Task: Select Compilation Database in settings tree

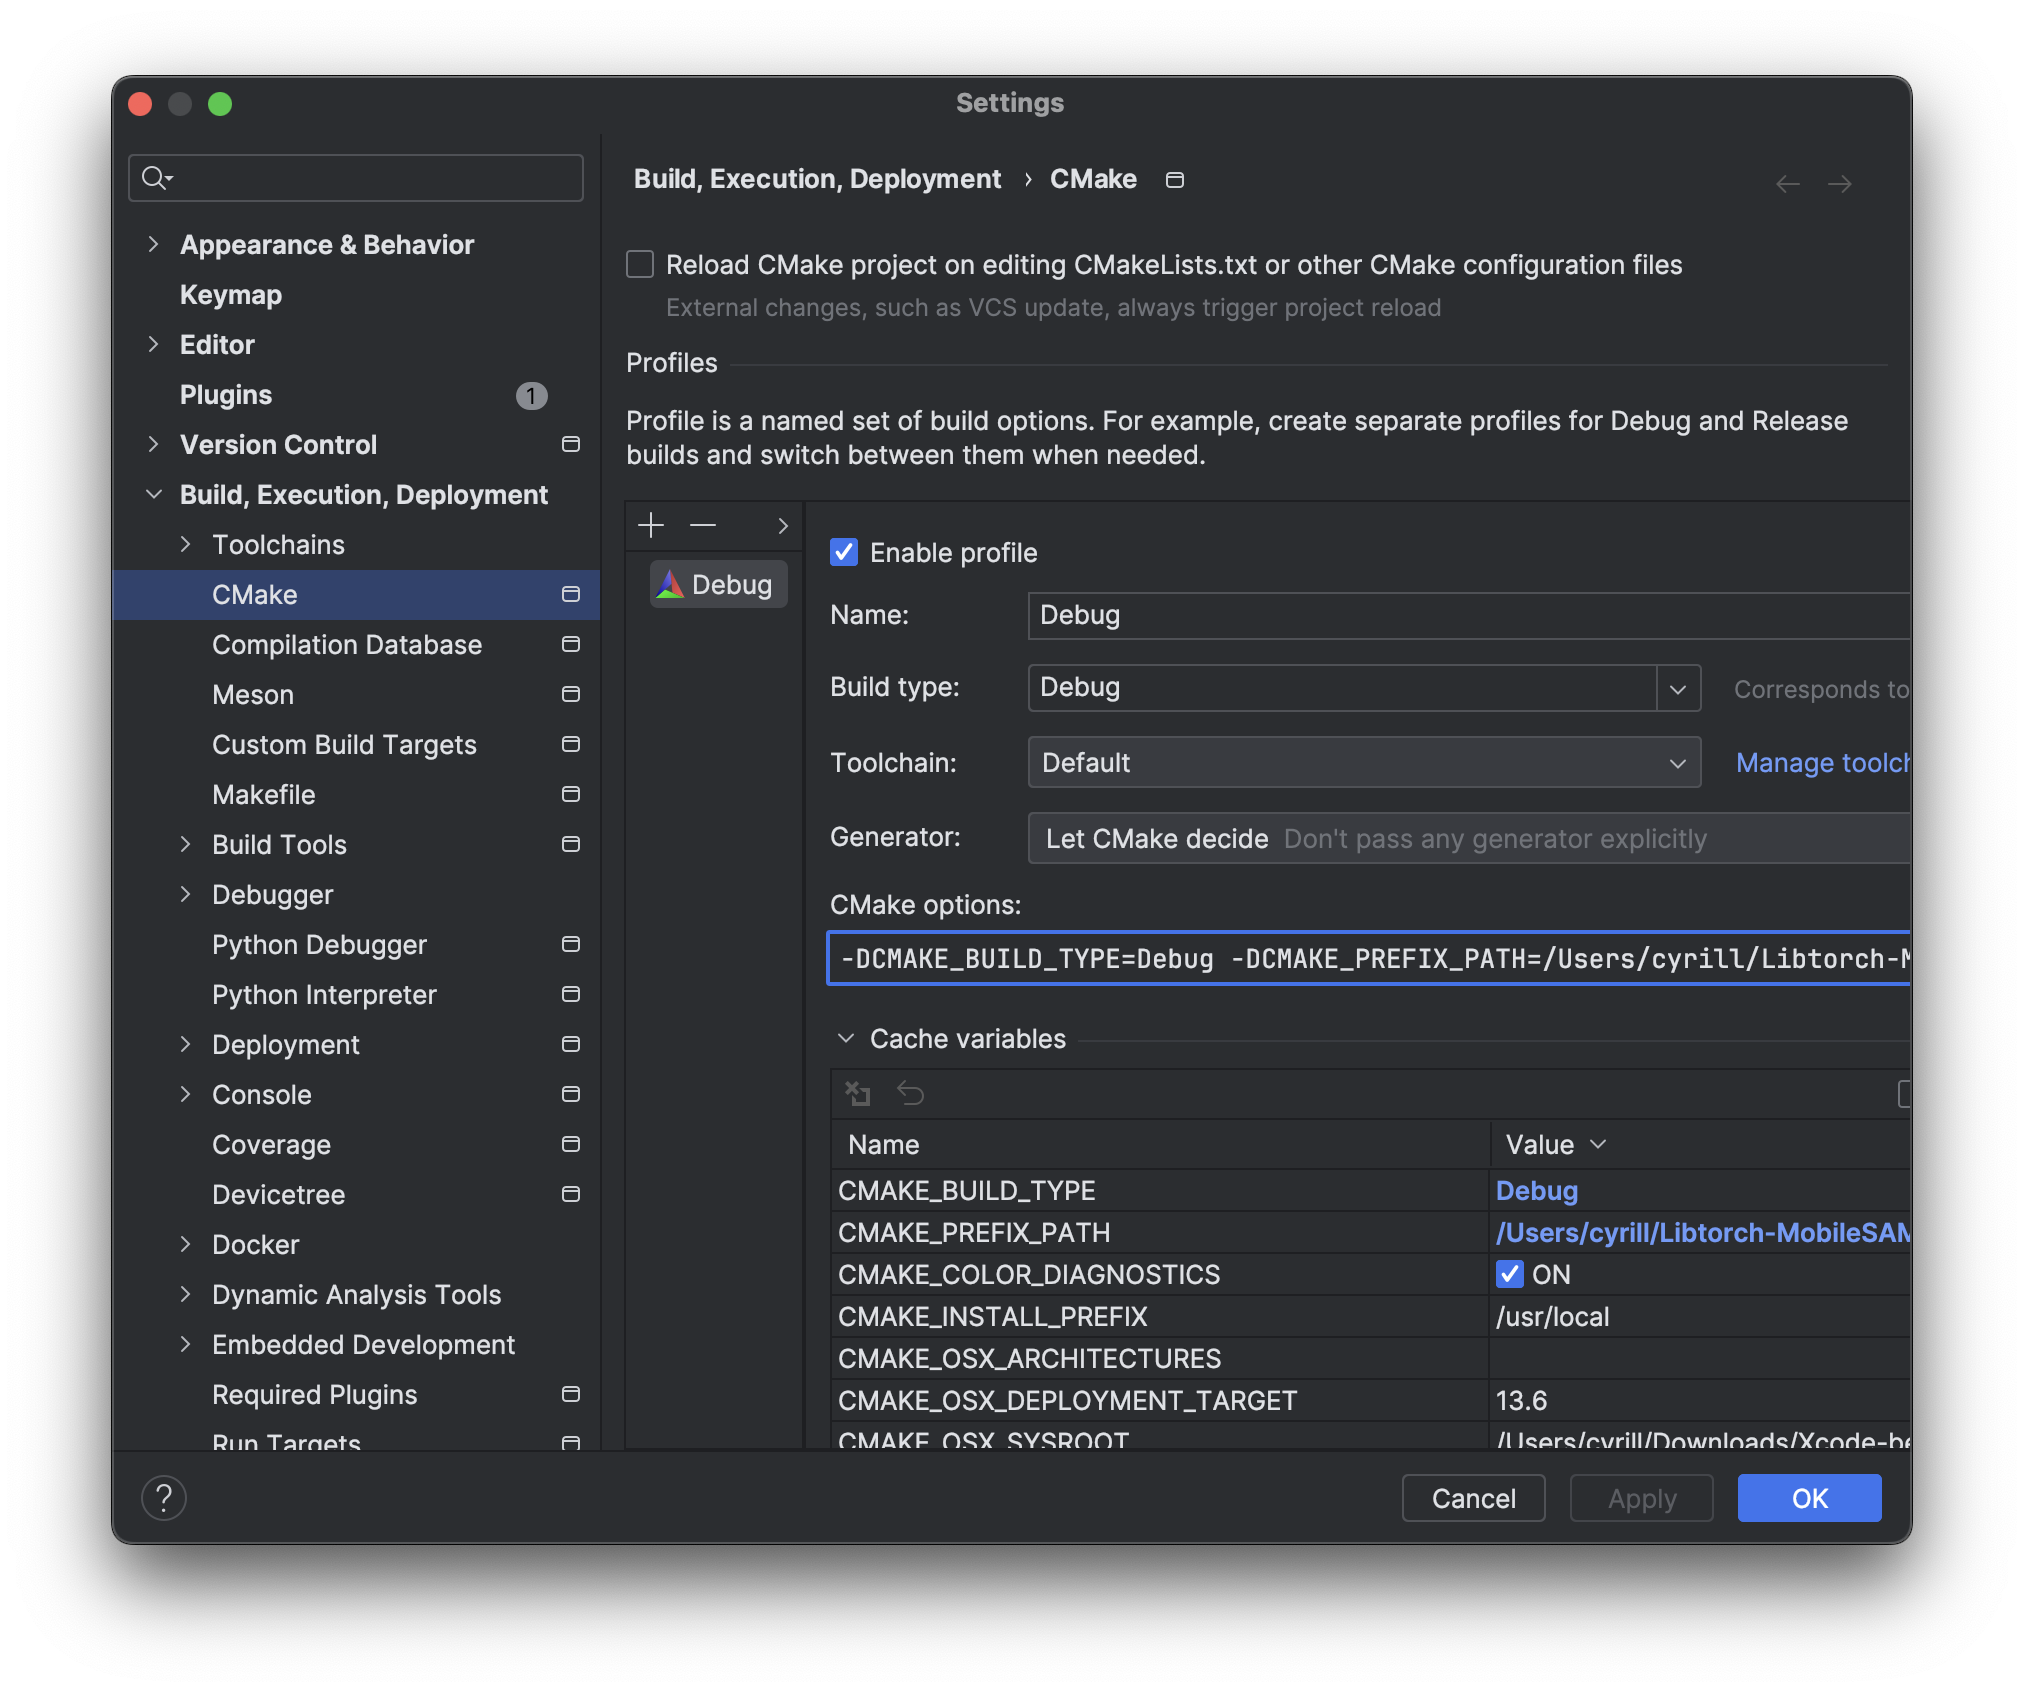Action: pyautogui.click(x=346, y=645)
